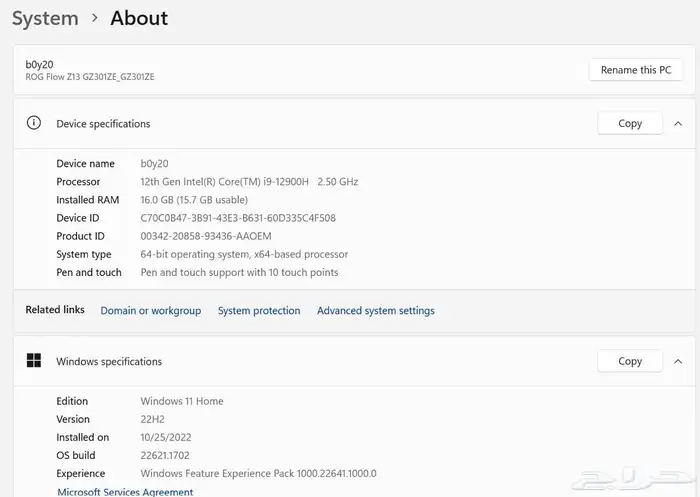
Task: Click the Windows logo icon next to Windows specifications
Action: pyautogui.click(x=34, y=360)
